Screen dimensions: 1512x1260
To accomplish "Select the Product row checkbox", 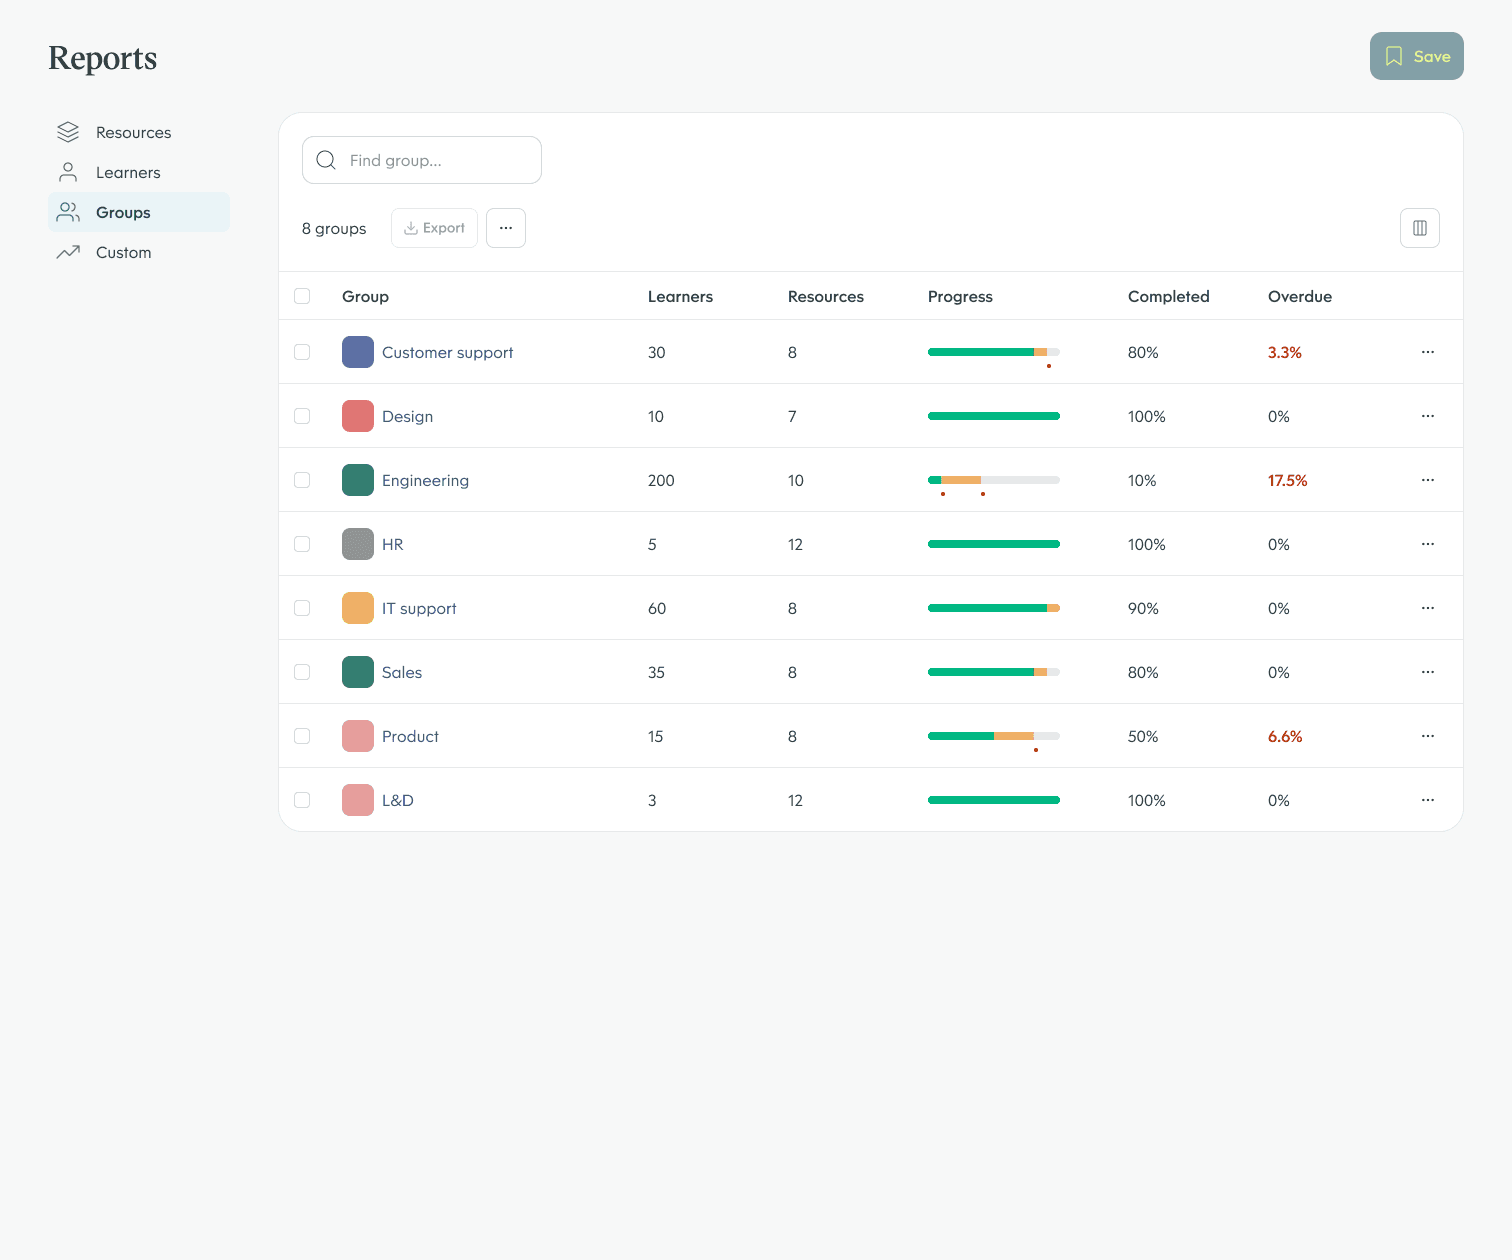I will coord(302,736).
